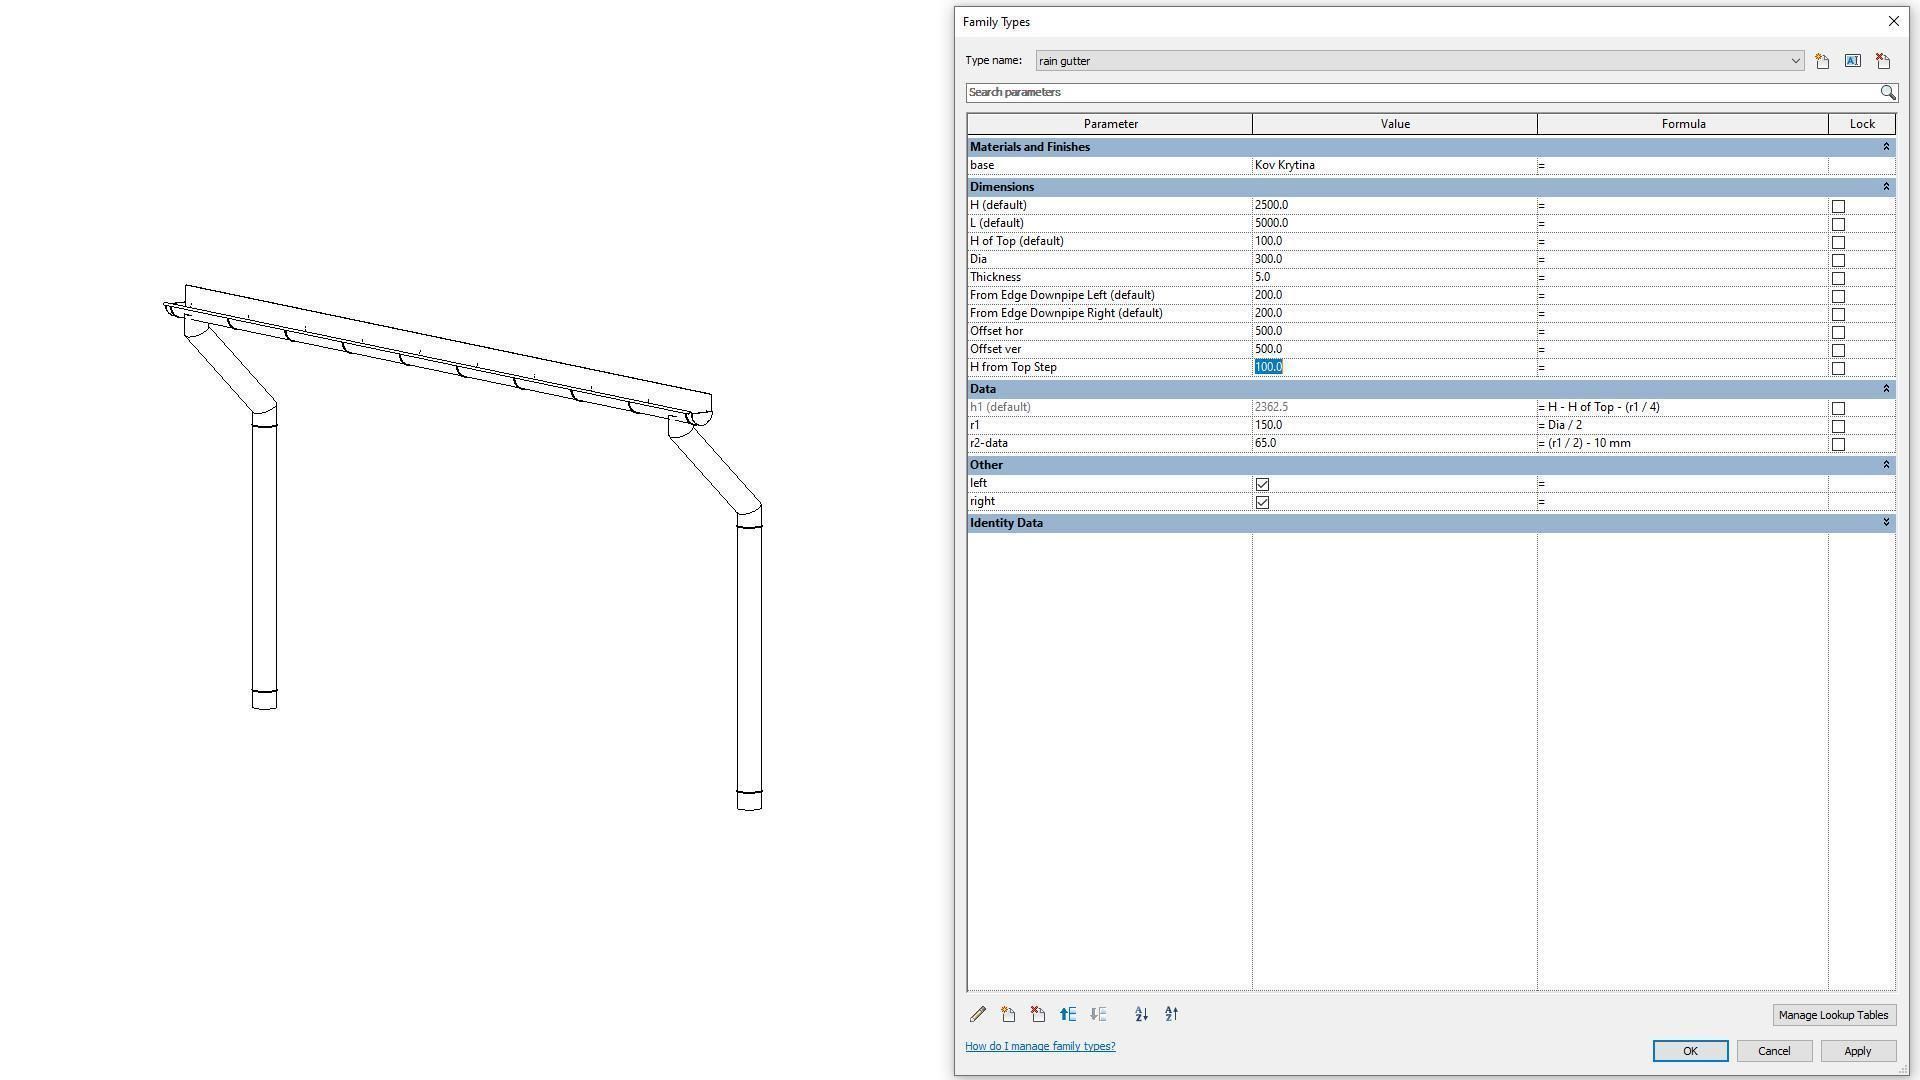This screenshot has height=1080, width=1920.
Task: Toggle the lock checkbox for Offset hor
Action: tap(1838, 332)
